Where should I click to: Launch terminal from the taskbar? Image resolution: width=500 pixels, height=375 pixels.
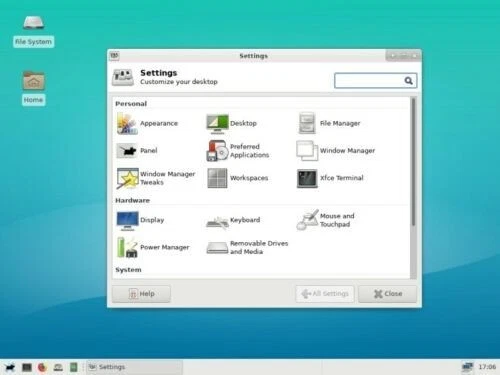[27, 367]
